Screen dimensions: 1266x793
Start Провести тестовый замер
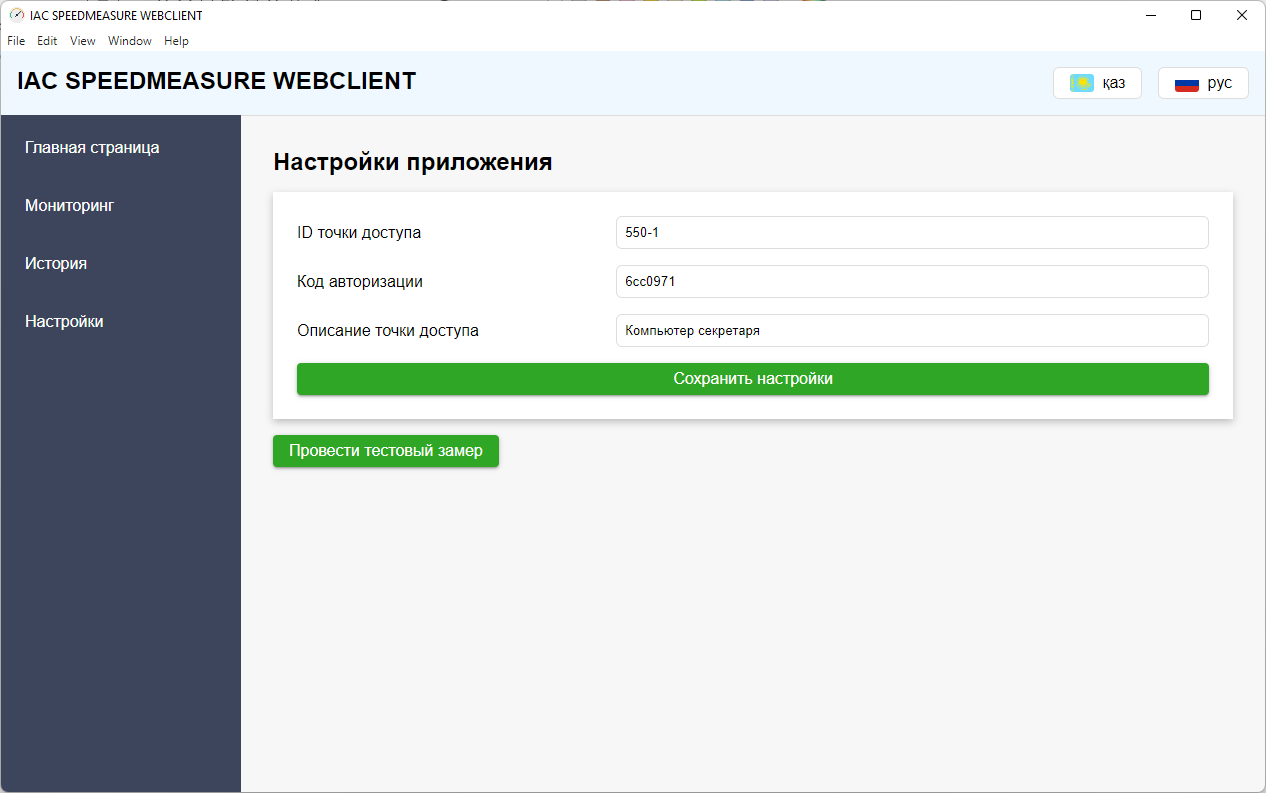(386, 451)
